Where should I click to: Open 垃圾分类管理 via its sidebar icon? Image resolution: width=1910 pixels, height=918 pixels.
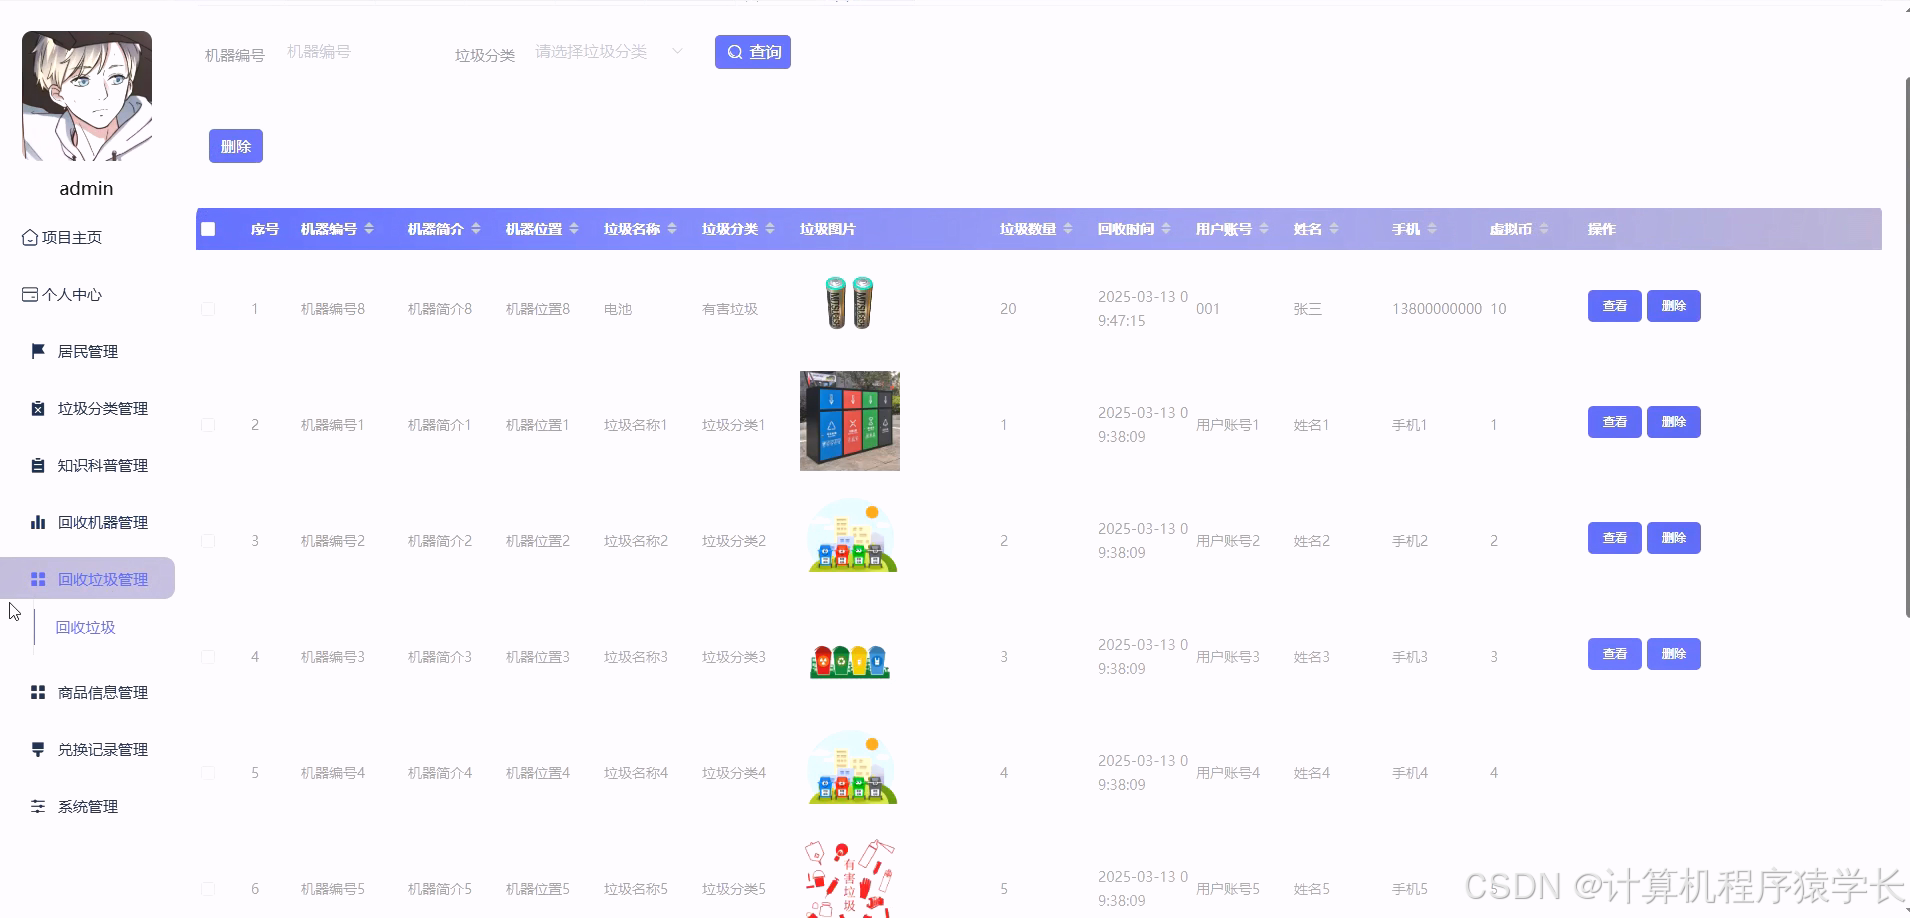tap(38, 408)
